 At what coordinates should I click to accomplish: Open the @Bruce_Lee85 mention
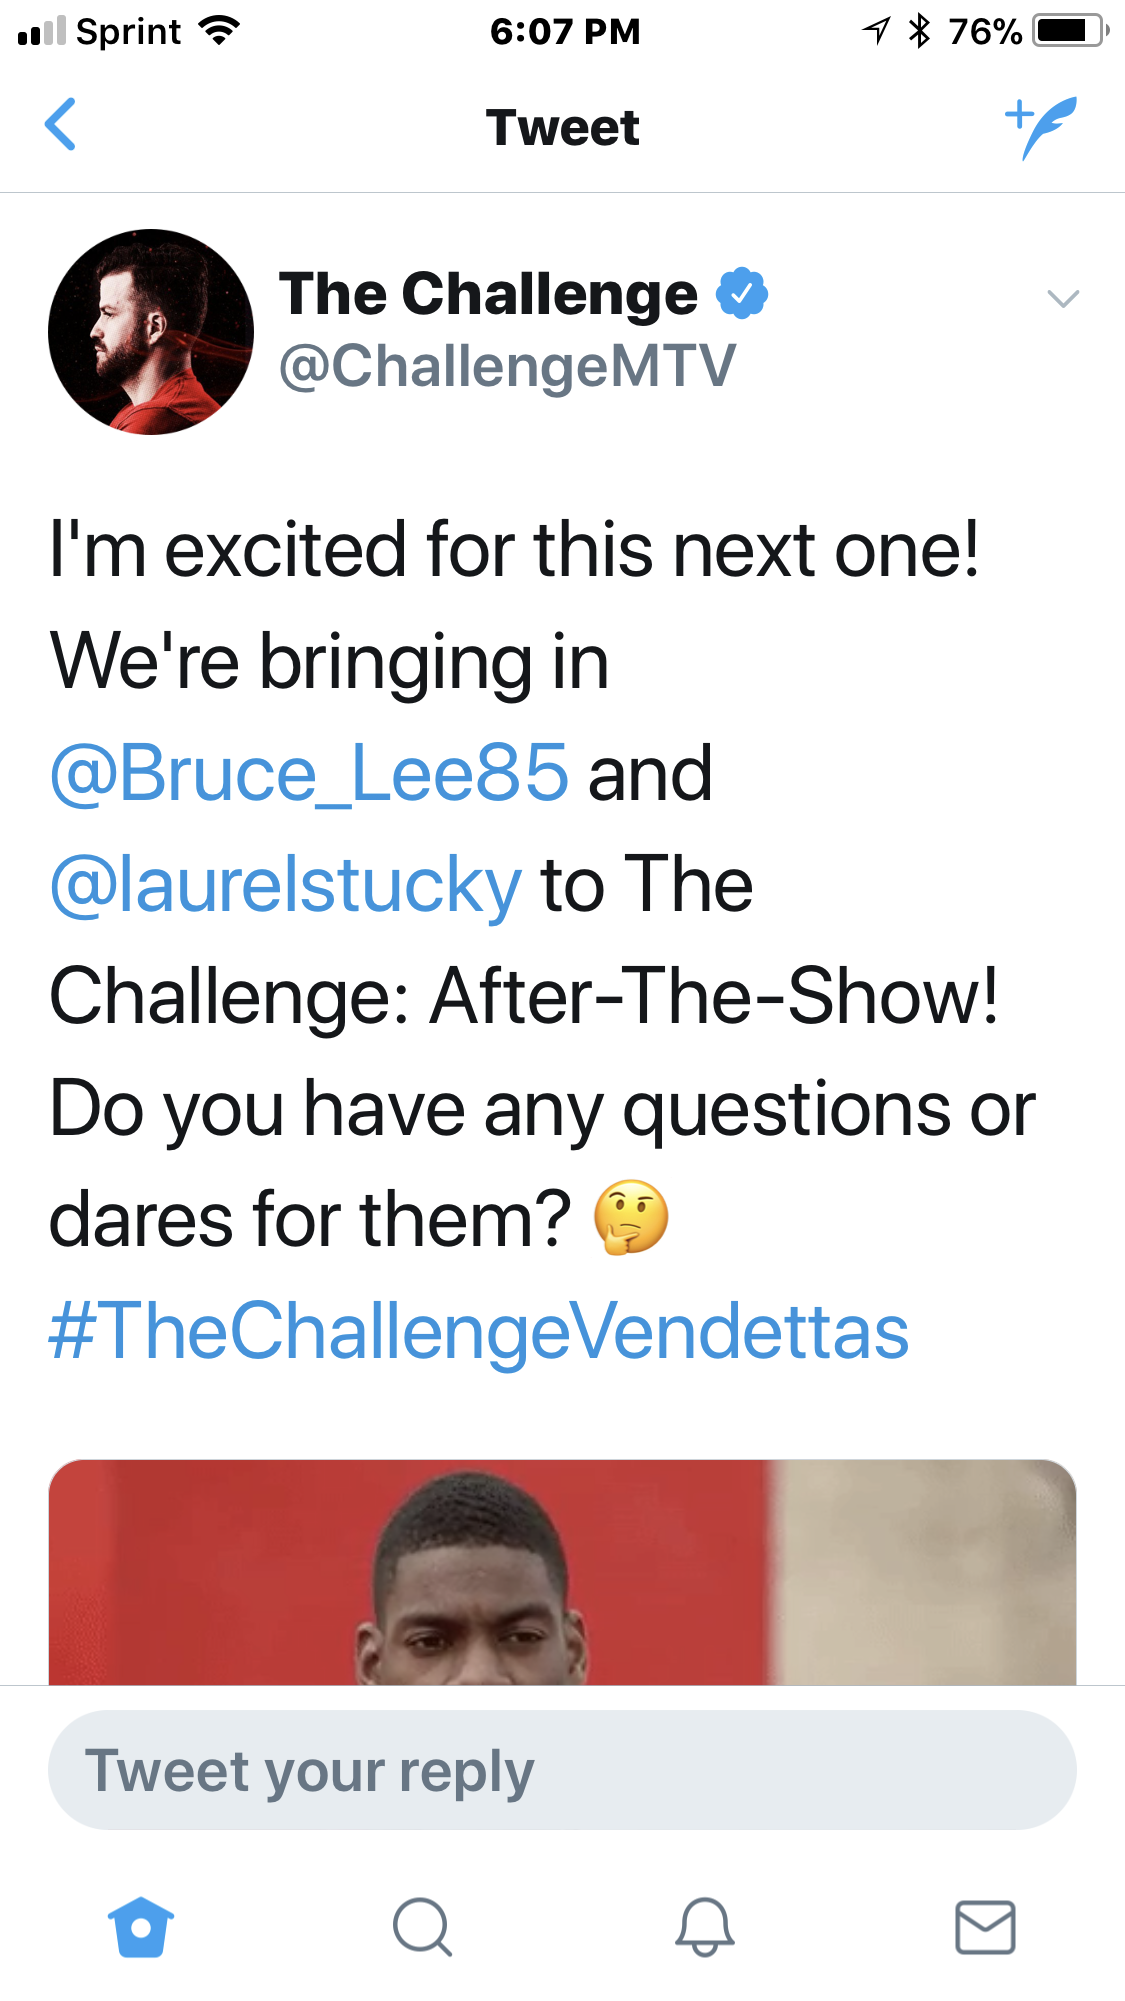[x=310, y=773]
